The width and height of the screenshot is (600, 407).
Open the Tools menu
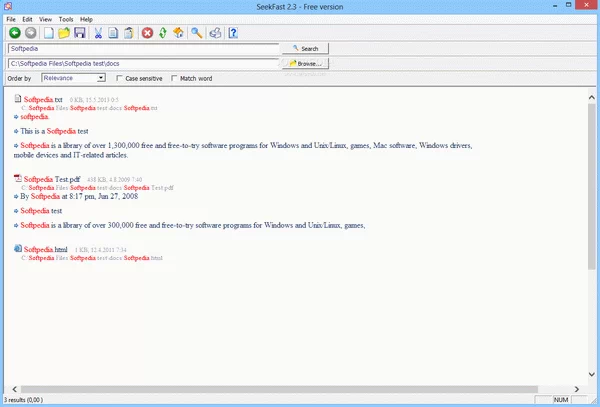click(x=66, y=19)
